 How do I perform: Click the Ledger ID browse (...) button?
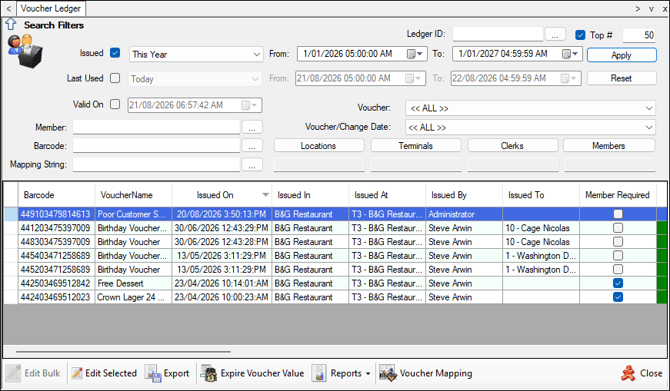[x=555, y=35]
